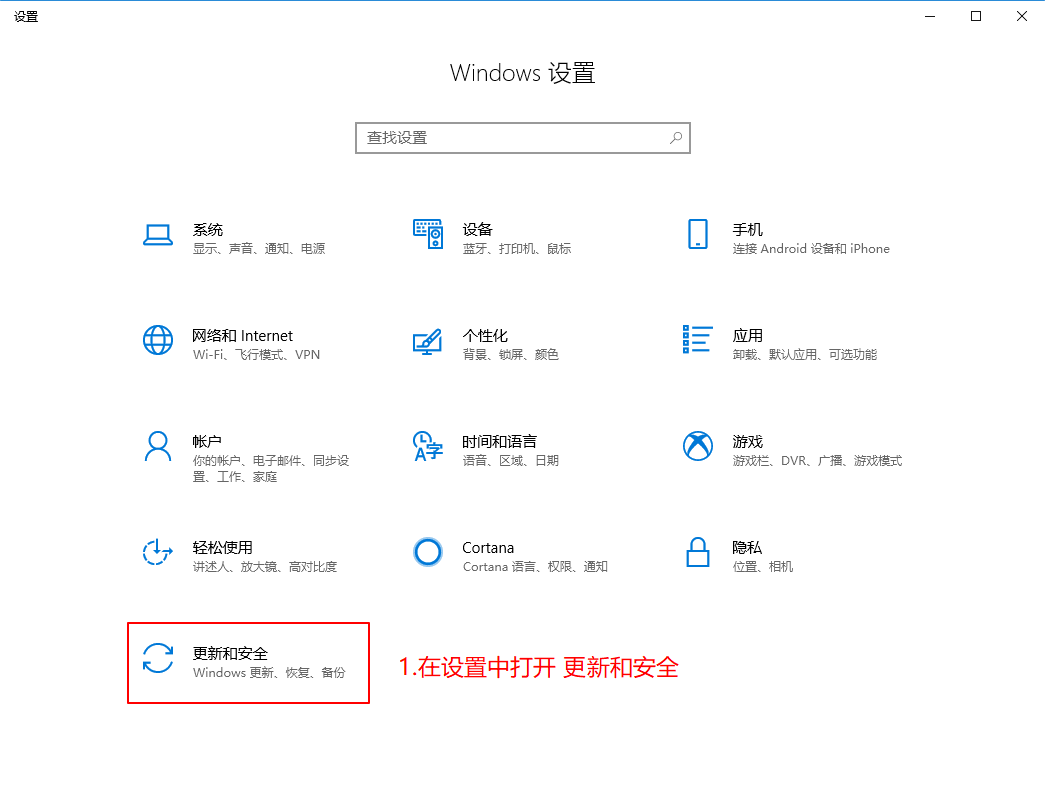Click the Xbox icon for 游戏
1045x802 pixels.
click(698, 446)
